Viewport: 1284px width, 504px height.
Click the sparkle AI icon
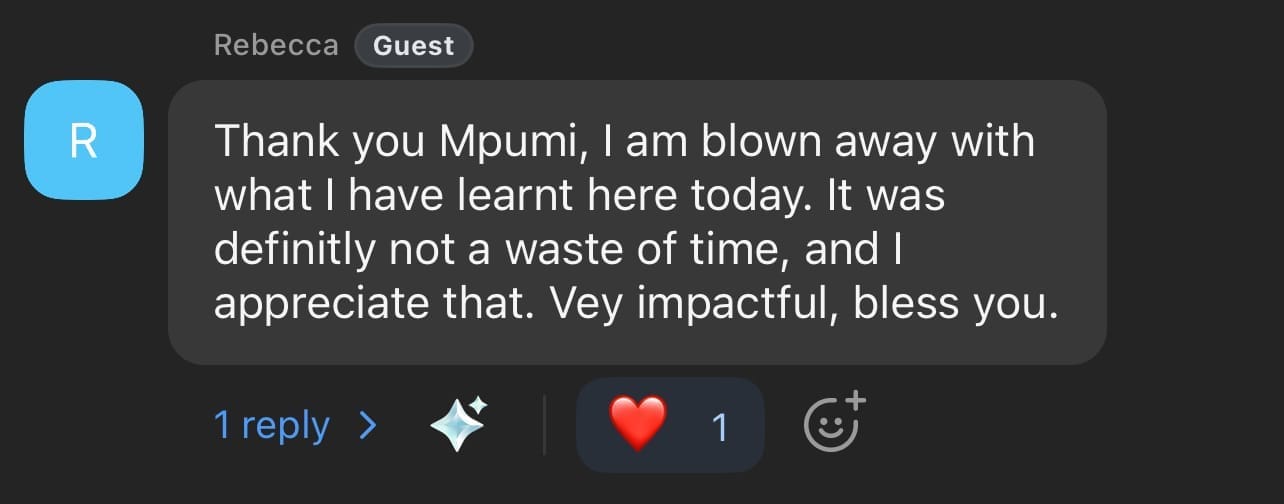tap(458, 424)
